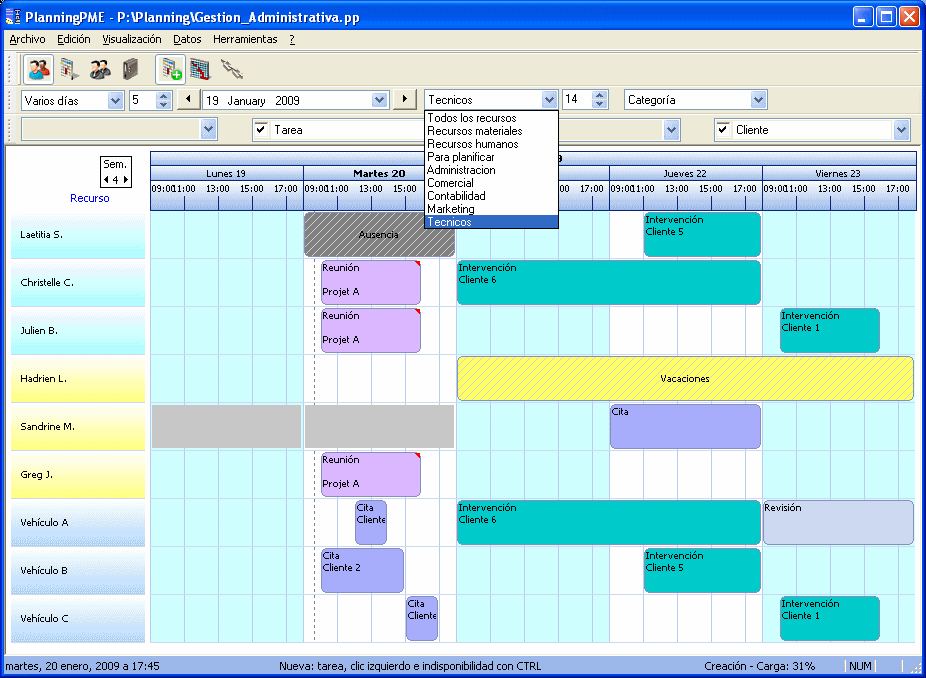Select the Vehículo A resource row label

[78, 523]
